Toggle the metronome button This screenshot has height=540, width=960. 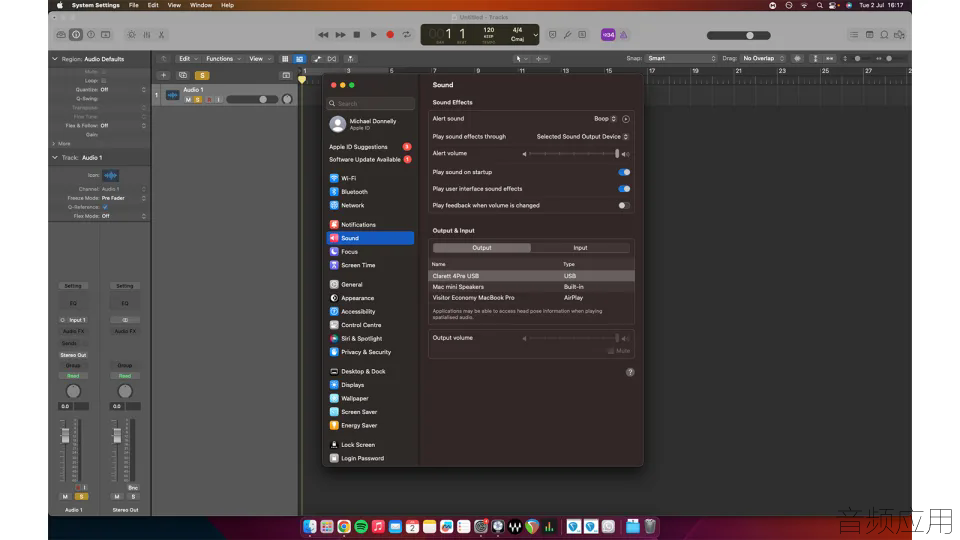[x=623, y=35]
